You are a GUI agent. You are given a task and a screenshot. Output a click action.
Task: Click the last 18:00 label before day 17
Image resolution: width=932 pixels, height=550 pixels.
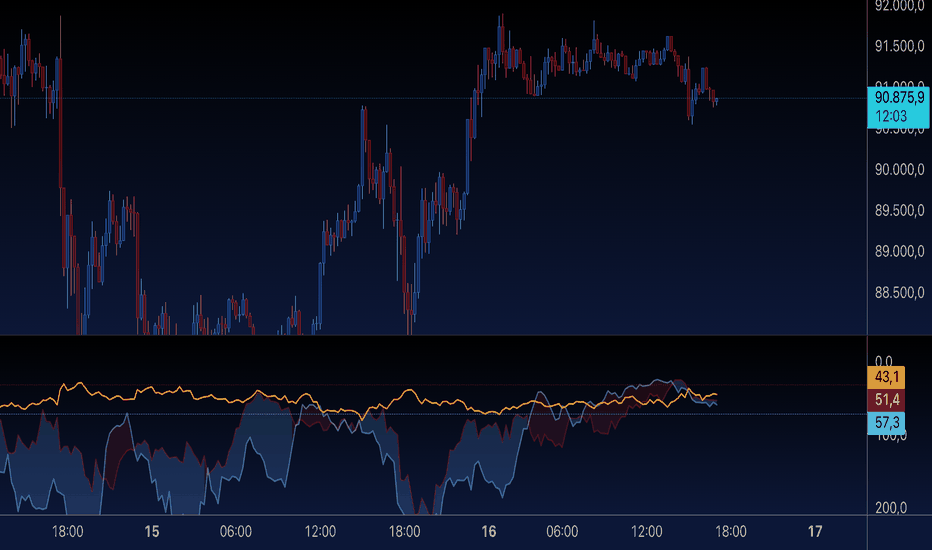pyautogui.click(x=731, y=532)
